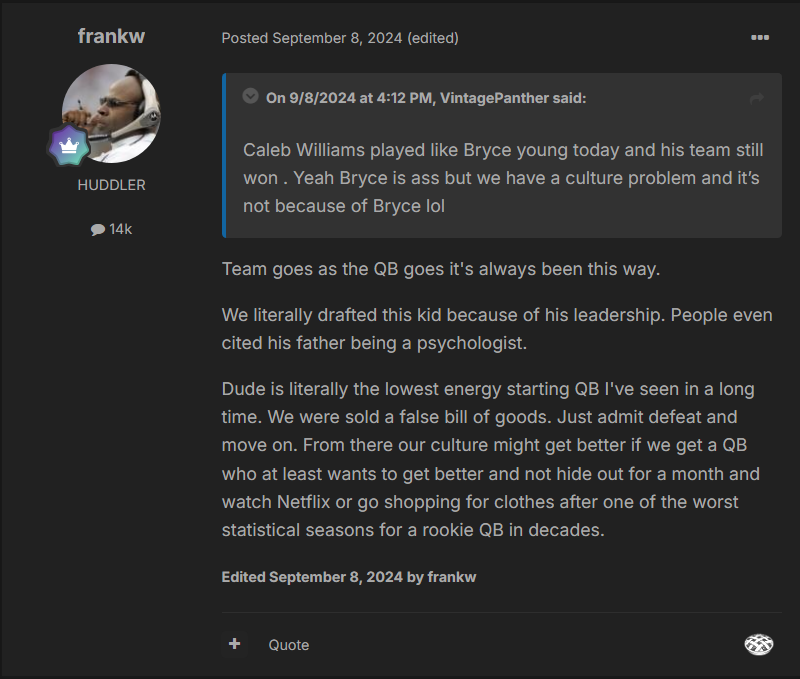Click the 'We literally drafted this kid' paragraph
This screenshot has height=679, width=800.
pyautogui.click(x=496, y=329)
